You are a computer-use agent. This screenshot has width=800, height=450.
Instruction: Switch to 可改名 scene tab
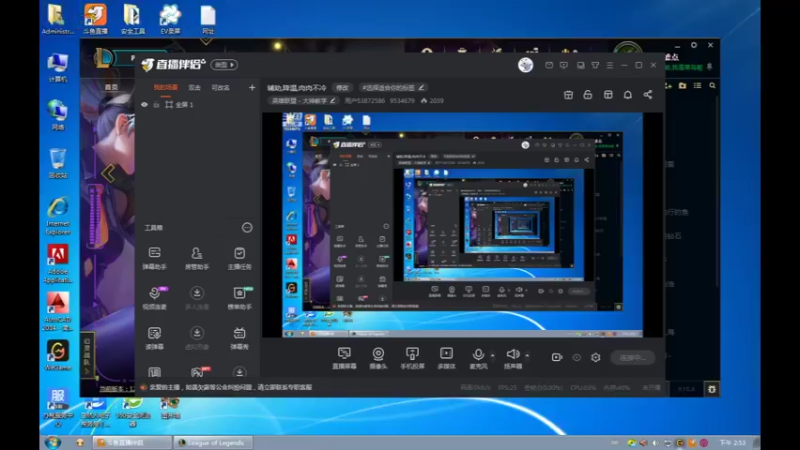click(x=220, y=88)
